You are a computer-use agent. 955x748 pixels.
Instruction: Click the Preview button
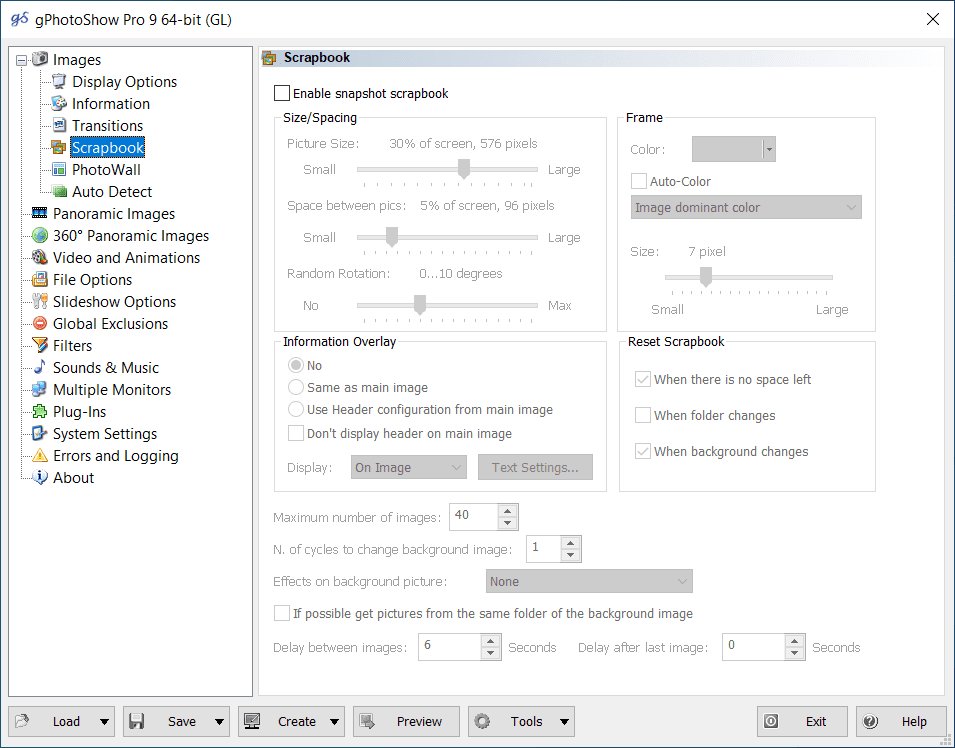click(x=406, y=722)
